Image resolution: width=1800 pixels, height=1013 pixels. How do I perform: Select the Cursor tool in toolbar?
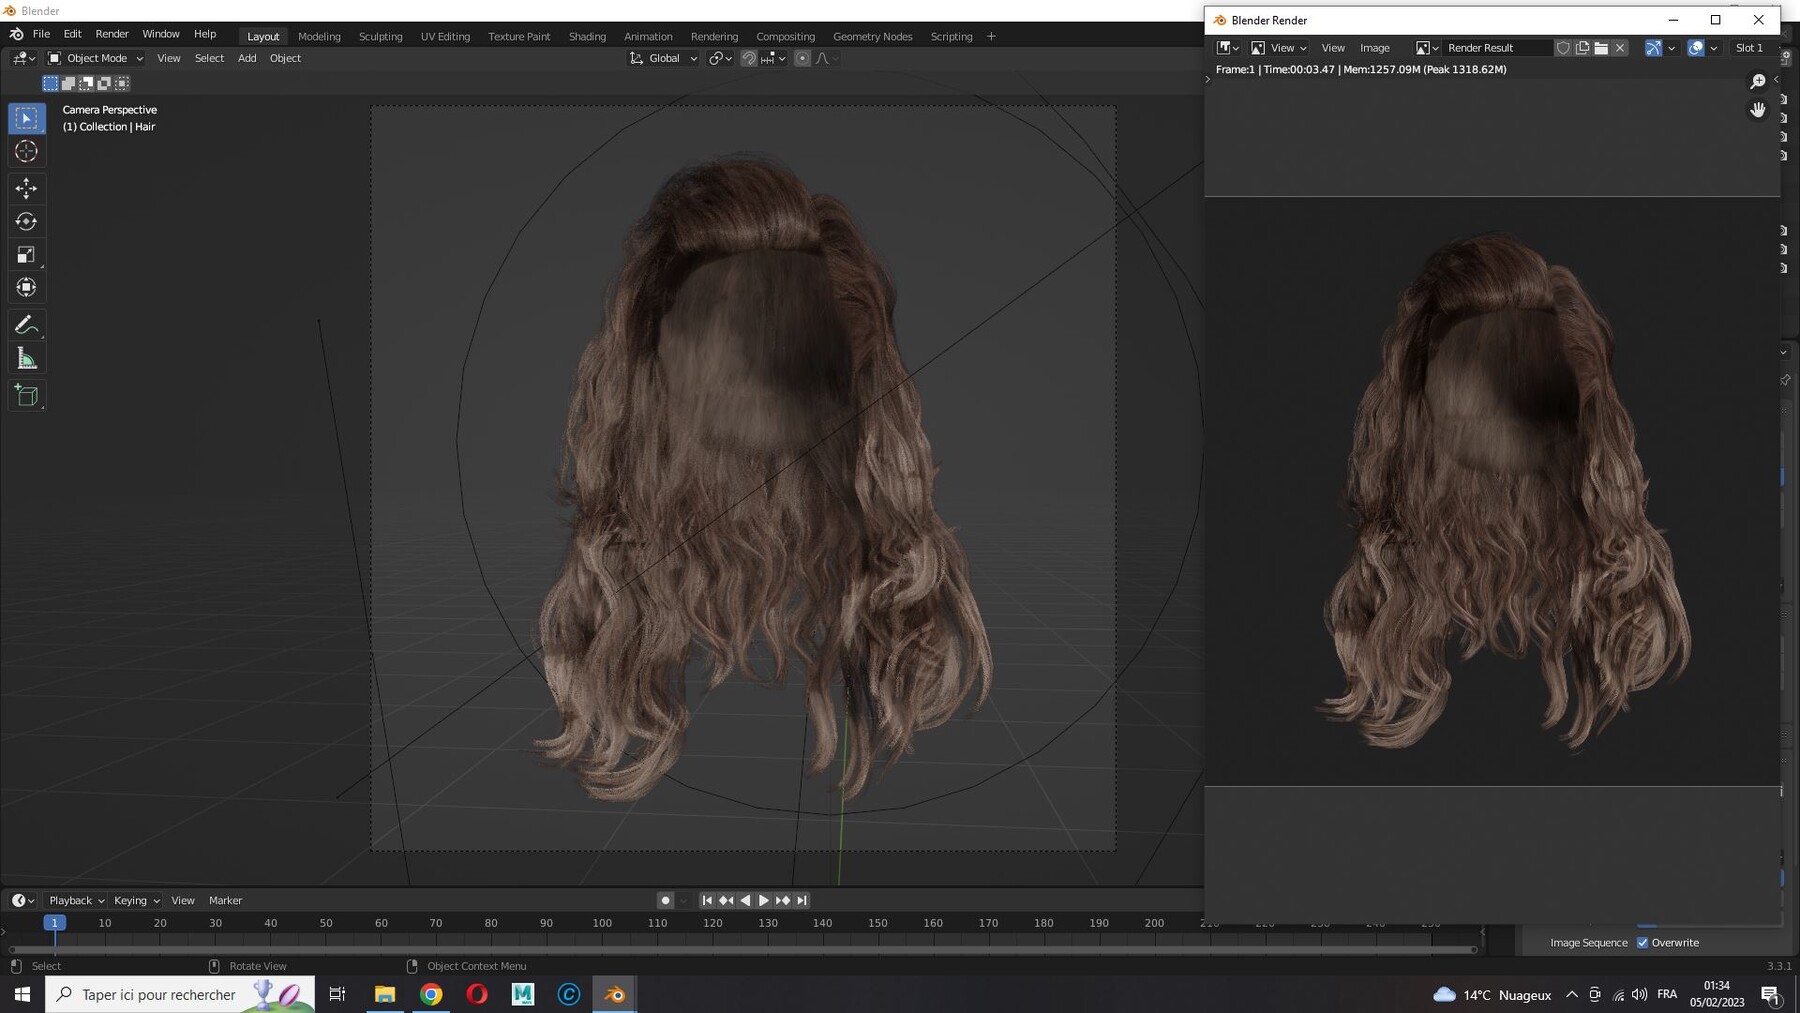[26, 151]
